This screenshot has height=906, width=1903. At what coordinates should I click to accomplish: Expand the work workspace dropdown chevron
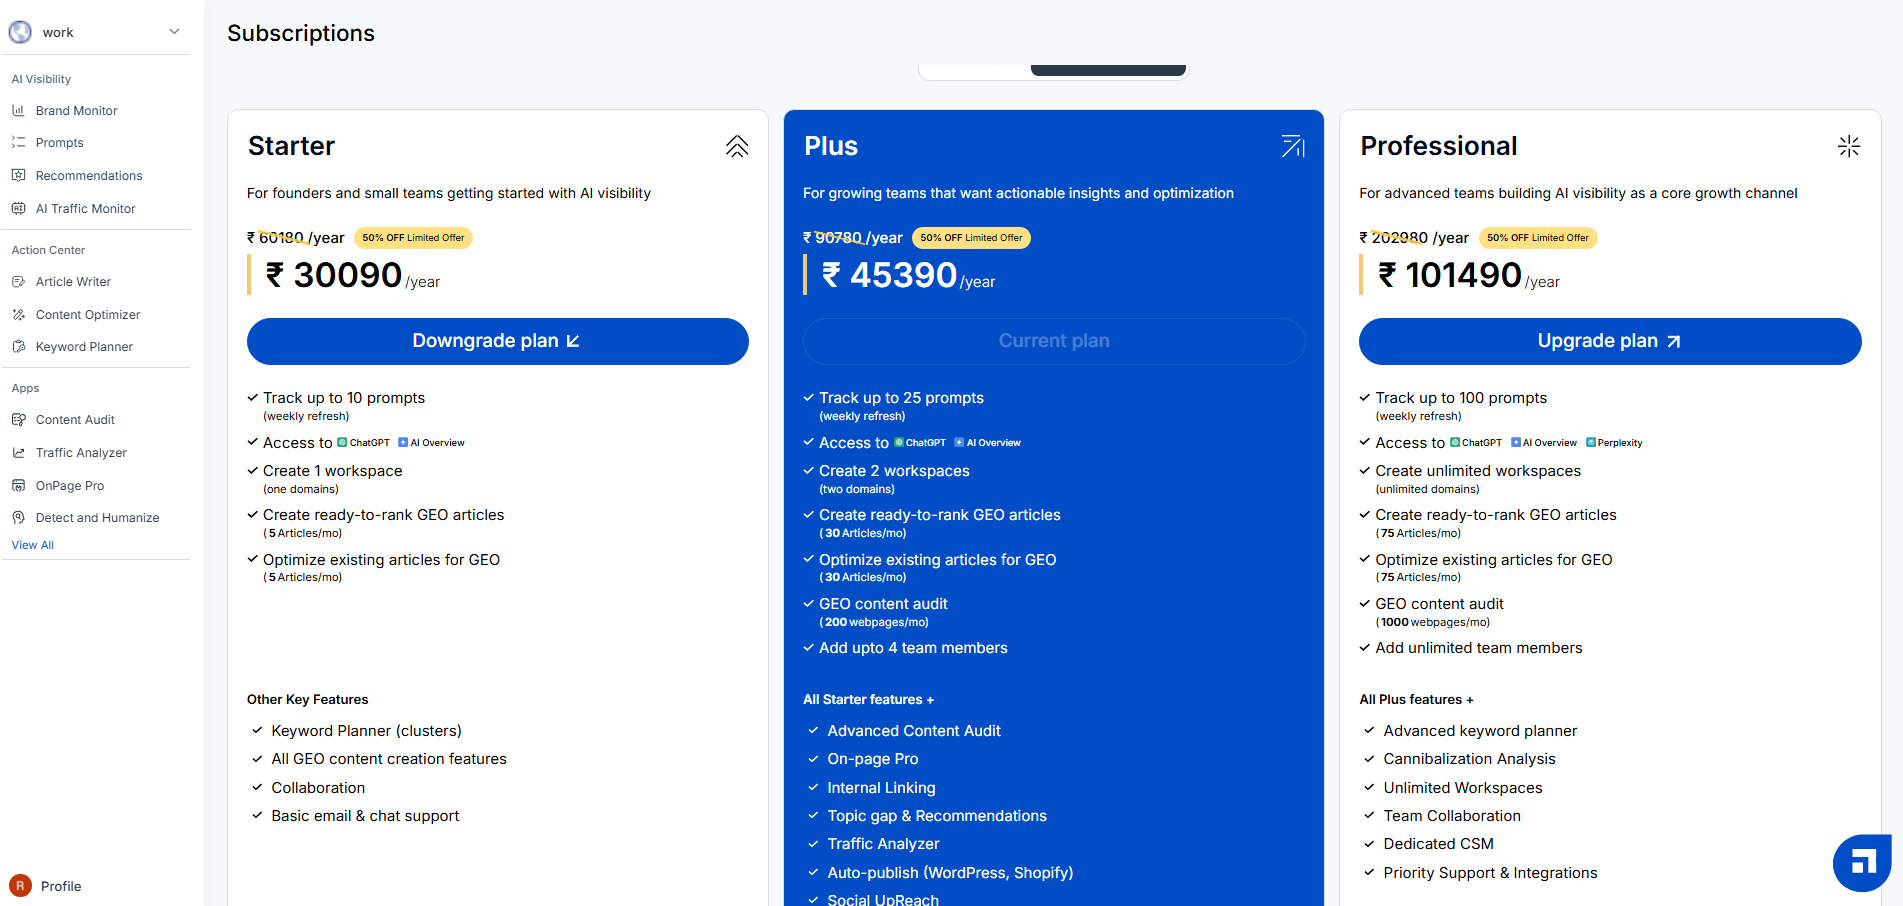(174, 32)
